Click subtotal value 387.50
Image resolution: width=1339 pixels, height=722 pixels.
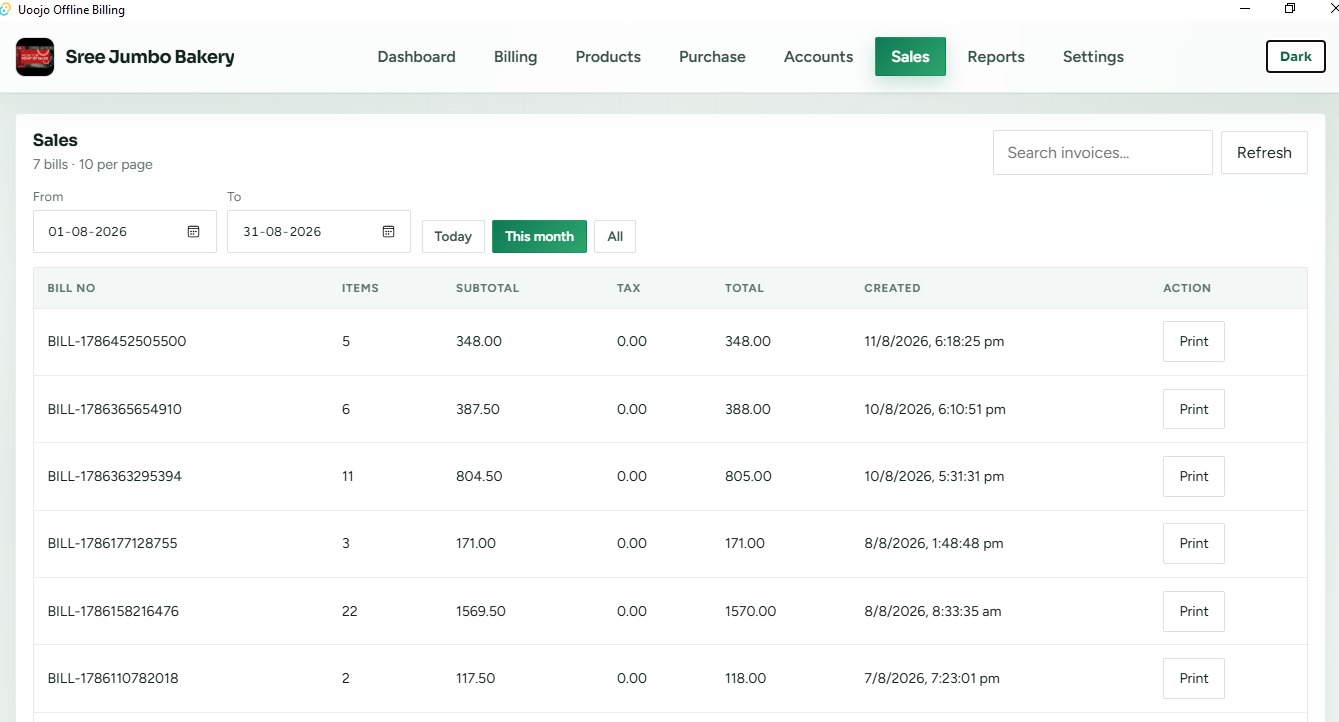tap(478, 409)
